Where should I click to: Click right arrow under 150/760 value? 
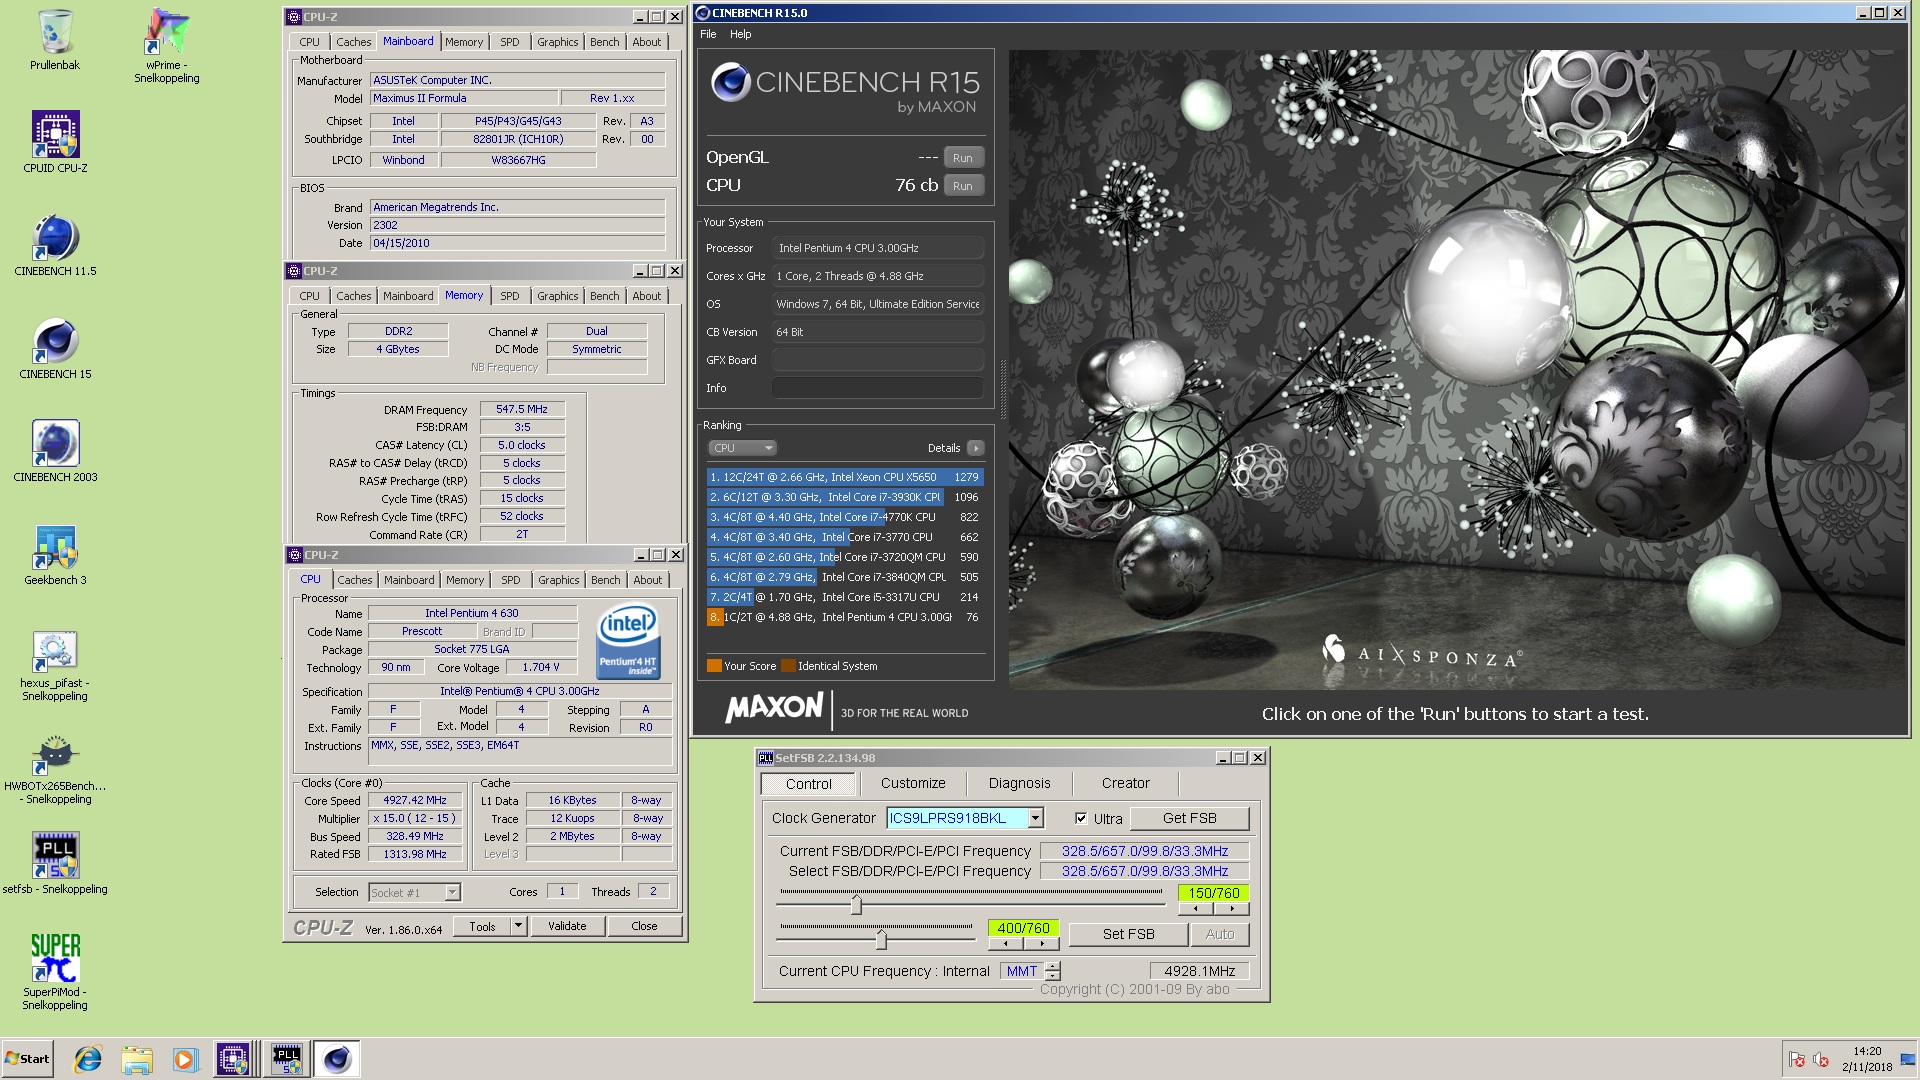coord(1232,909)
